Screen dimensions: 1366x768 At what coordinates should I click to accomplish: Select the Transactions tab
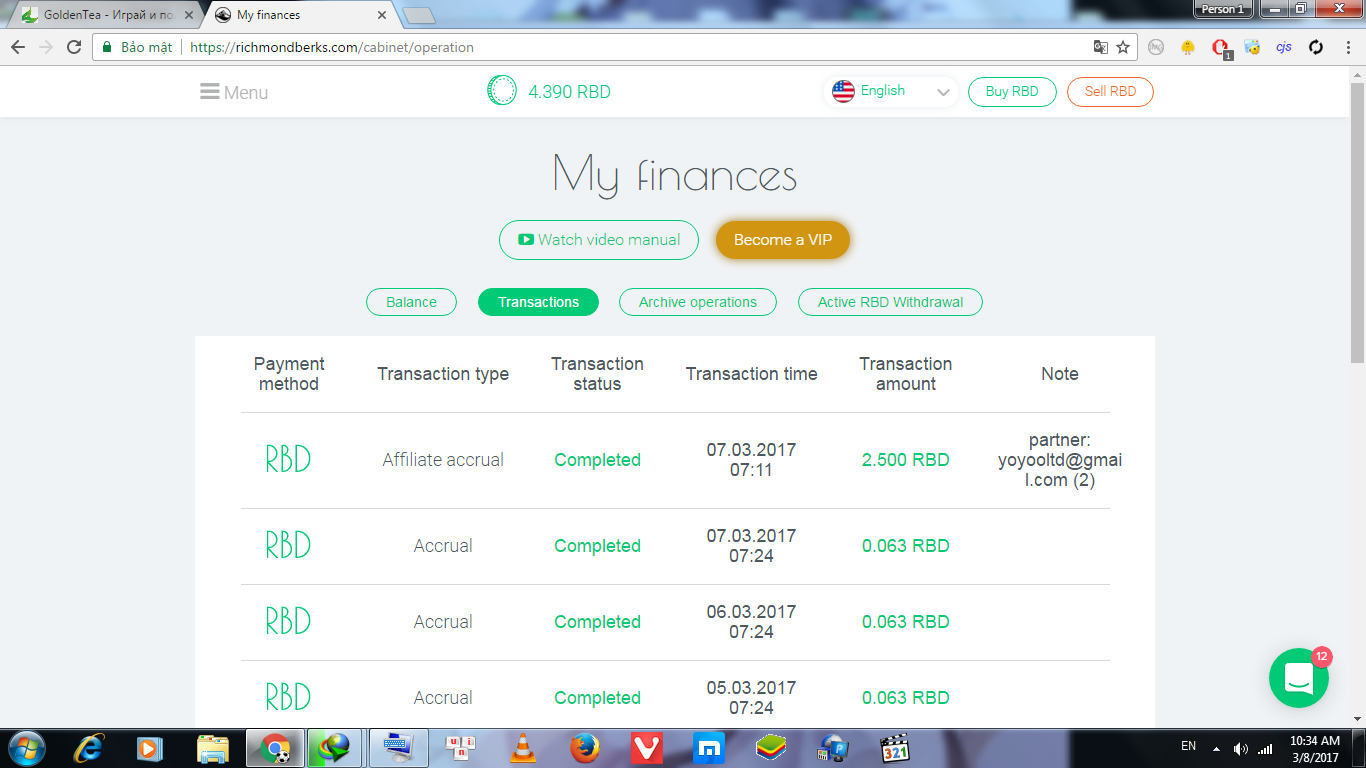[x=539, y=302]
